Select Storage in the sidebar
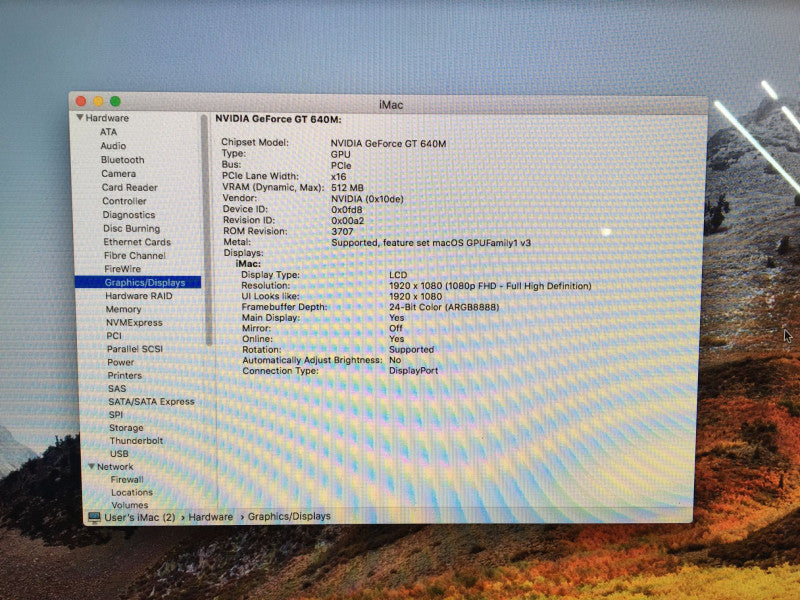Image resolution: width=800 pixels, height=600 pixels. coord(126,428)
